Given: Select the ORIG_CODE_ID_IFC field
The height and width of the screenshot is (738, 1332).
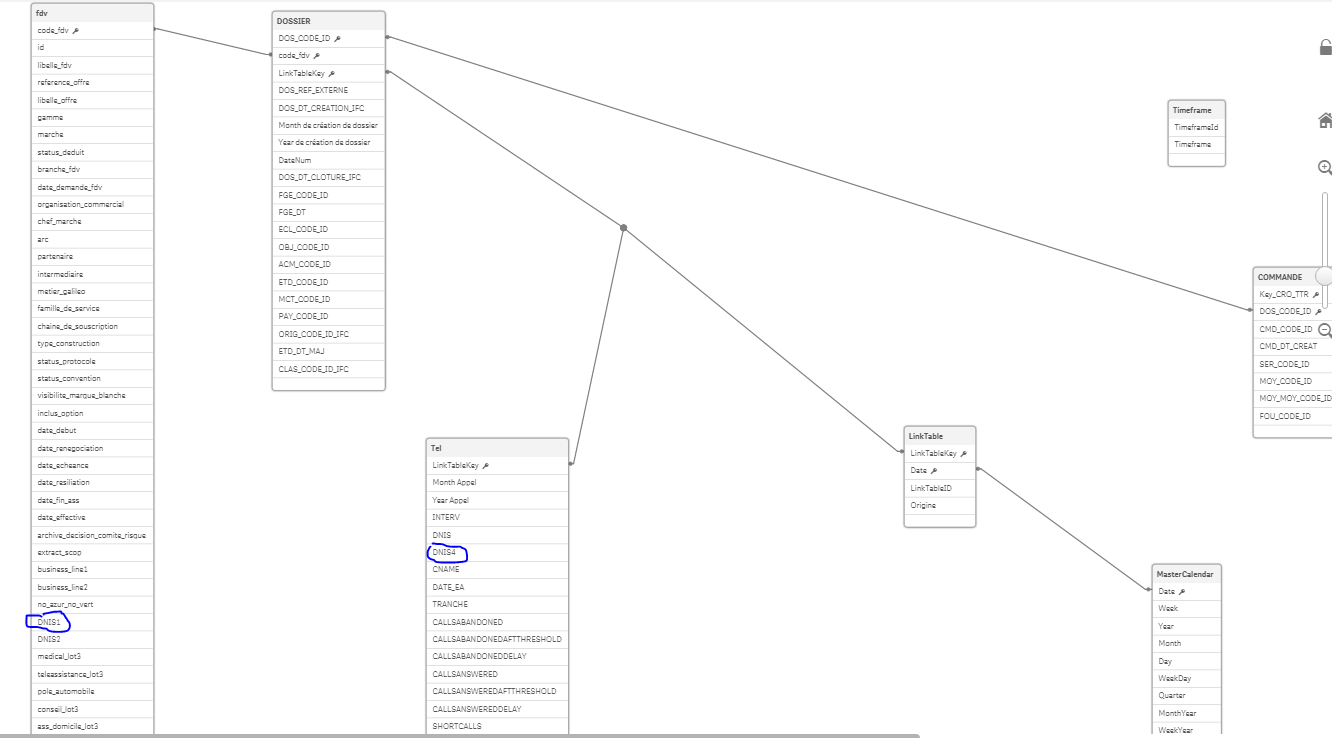Looking at the screenshot, I should tap(329, 334).
